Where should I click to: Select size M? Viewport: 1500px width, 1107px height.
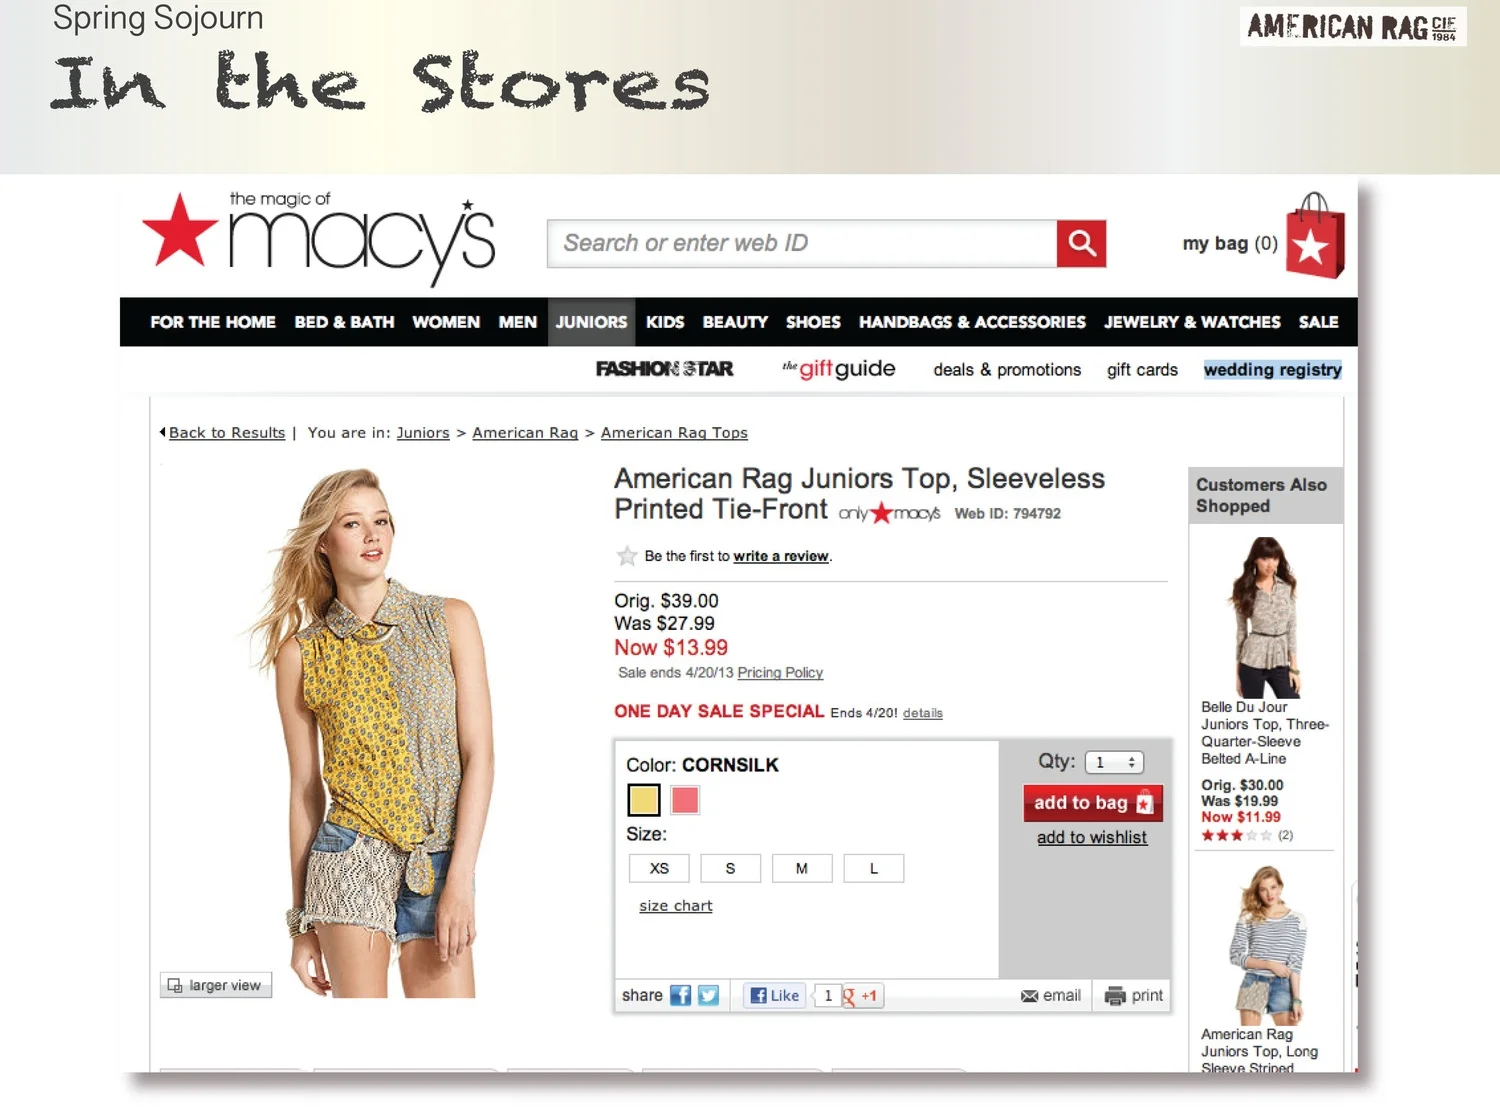point(802,868)
